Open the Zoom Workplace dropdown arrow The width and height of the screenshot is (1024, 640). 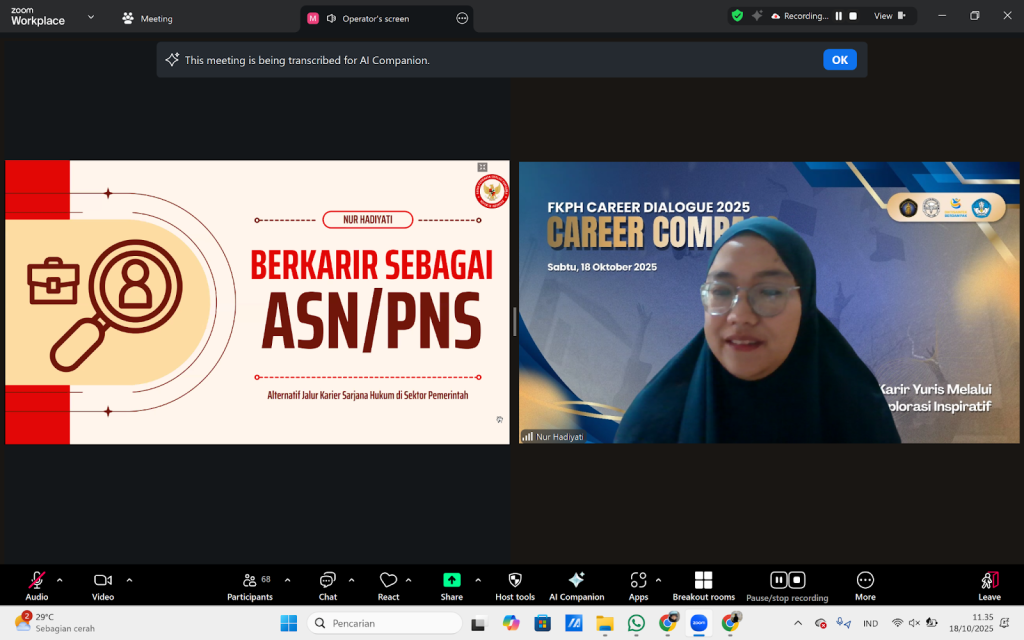91,17
